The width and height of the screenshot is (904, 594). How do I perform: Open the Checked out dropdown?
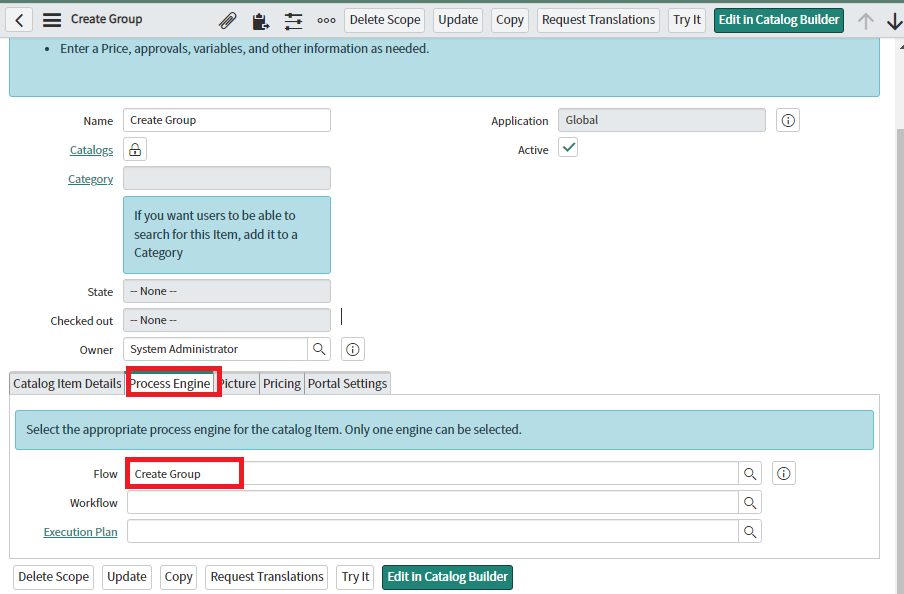pos(227,320)
